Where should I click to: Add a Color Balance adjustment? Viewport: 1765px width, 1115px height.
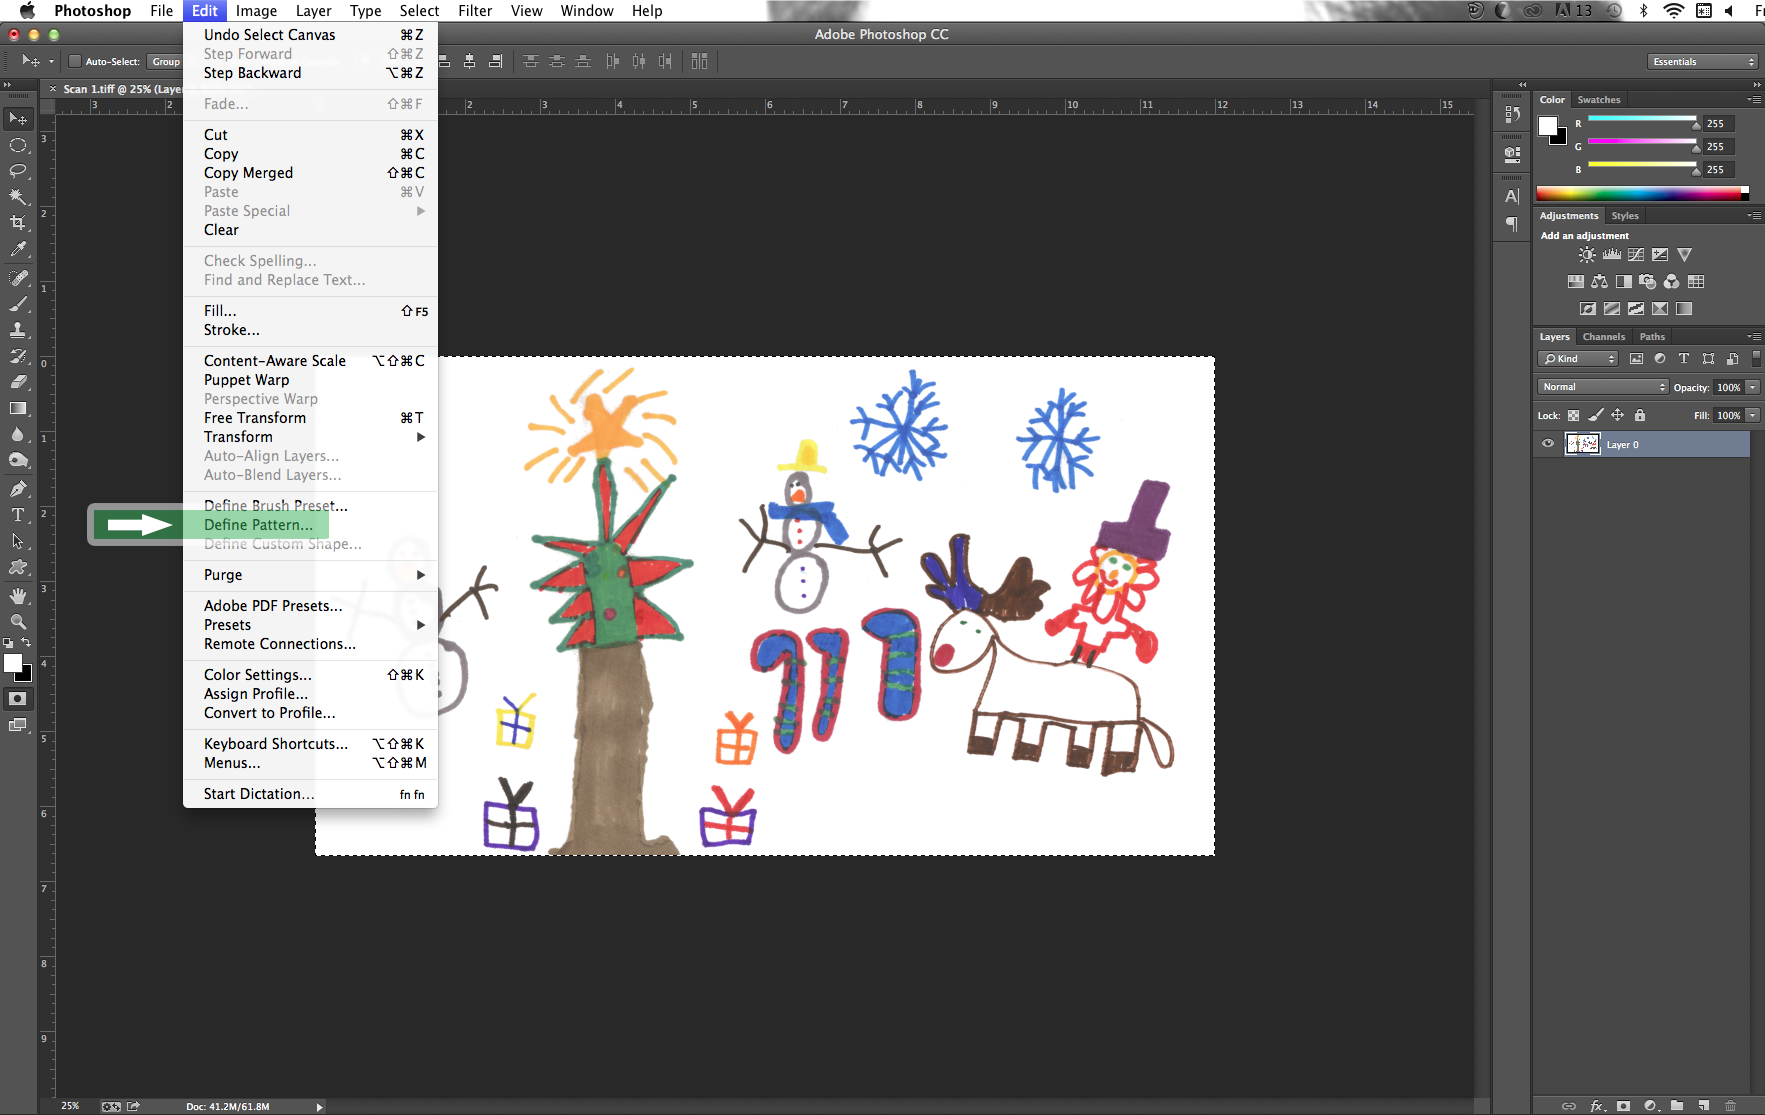1600,282
